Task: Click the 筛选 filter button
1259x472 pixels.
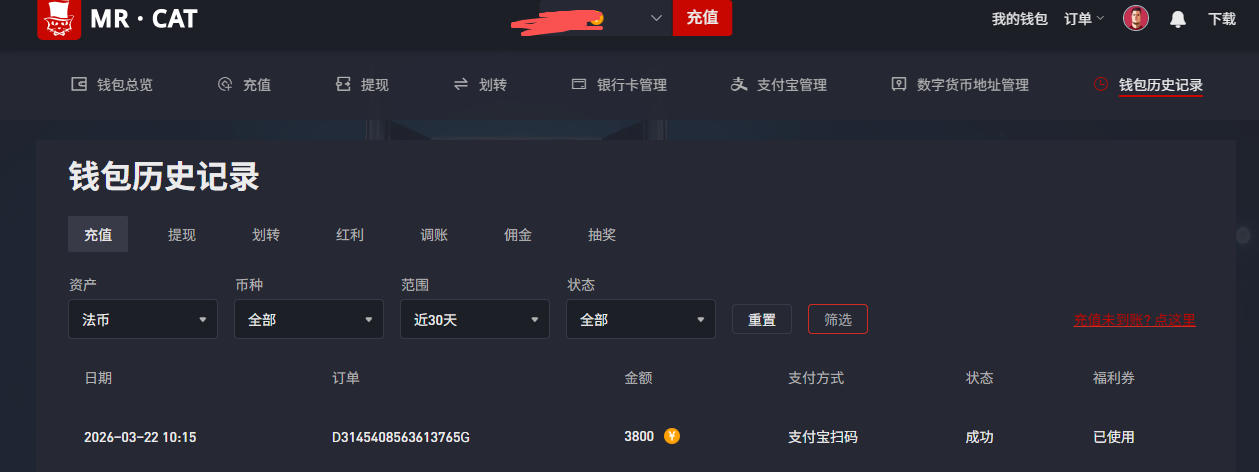Action: (838, 319)
